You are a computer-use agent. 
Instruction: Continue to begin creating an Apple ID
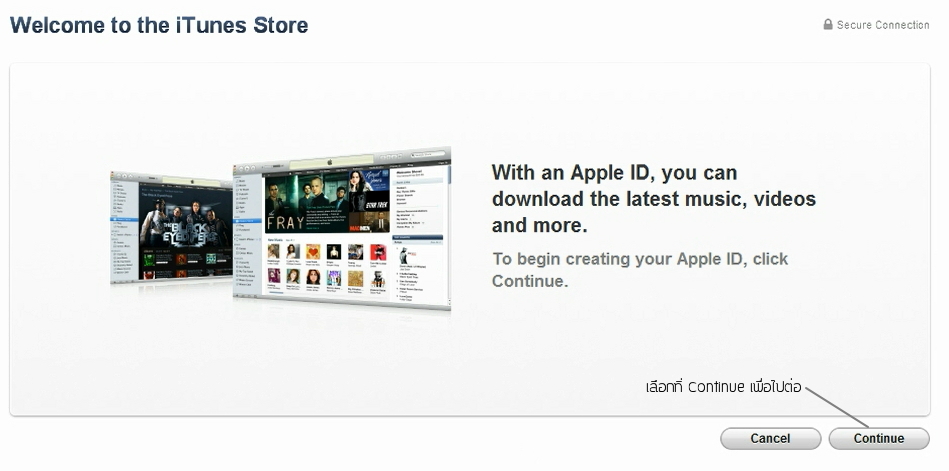[879, 438]
